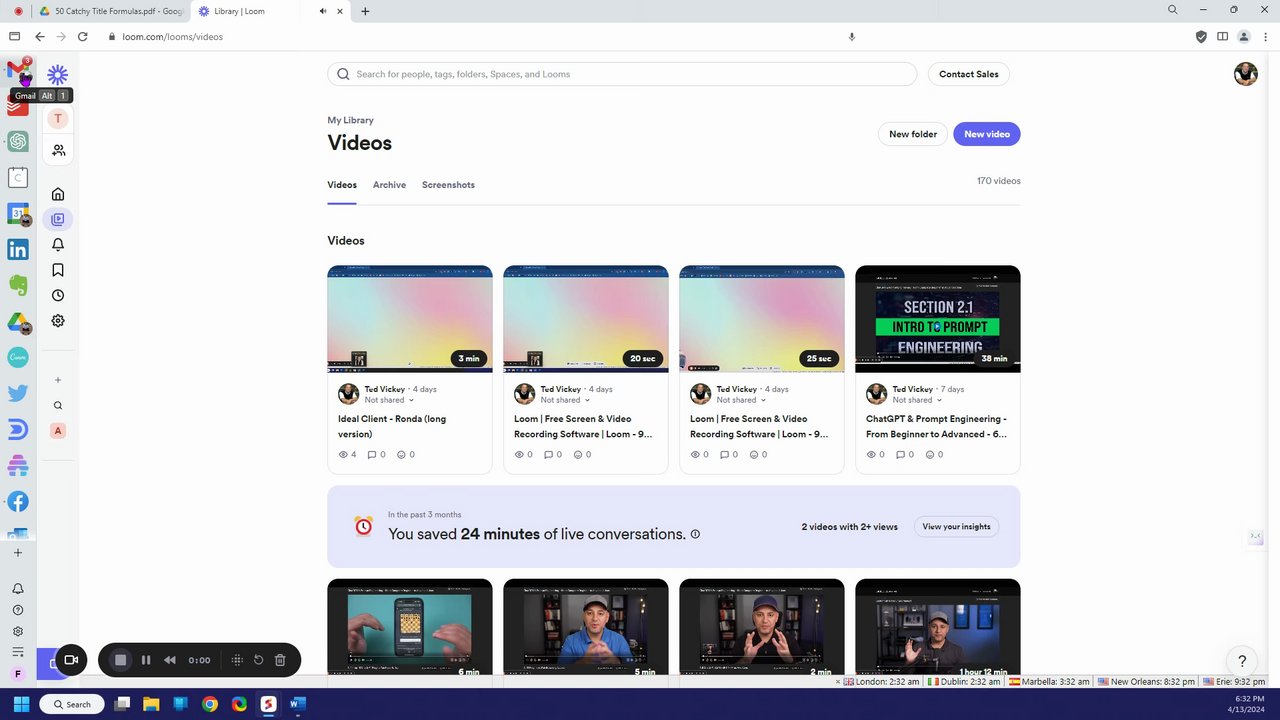This screenshot has width=1280, height=720.
Task: Open the 38 min Section 2.1 thumbnail
Action: 938,319
